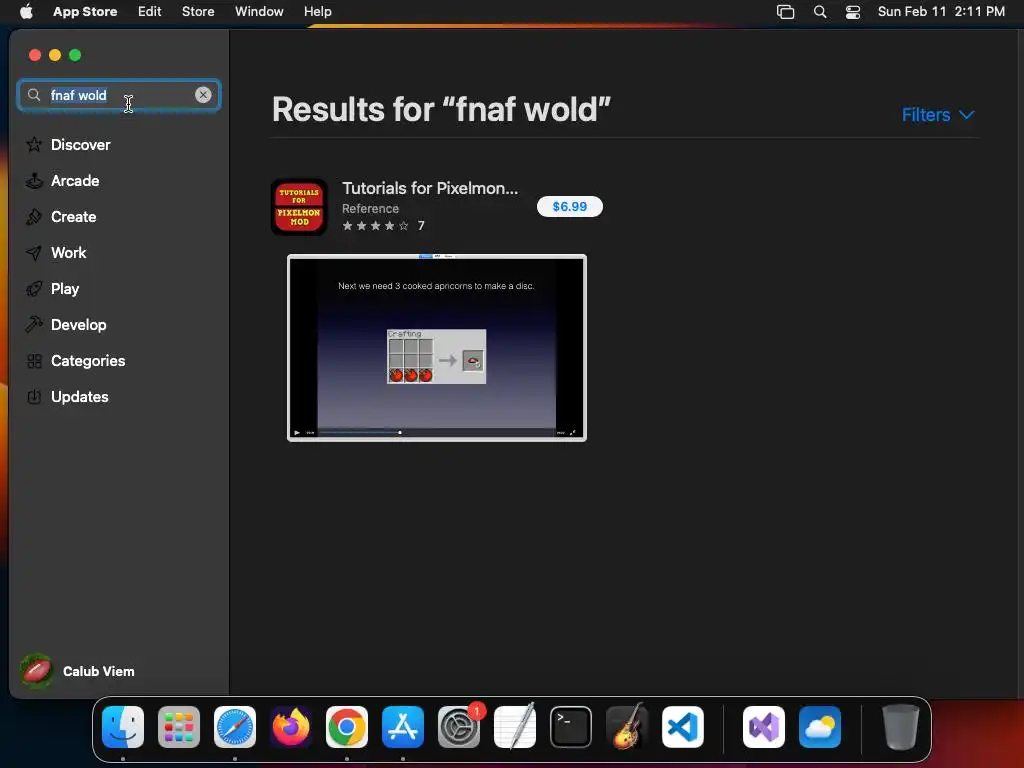1024x768 pixels.
Task: Open the Window menu
Action: point(259,12)
